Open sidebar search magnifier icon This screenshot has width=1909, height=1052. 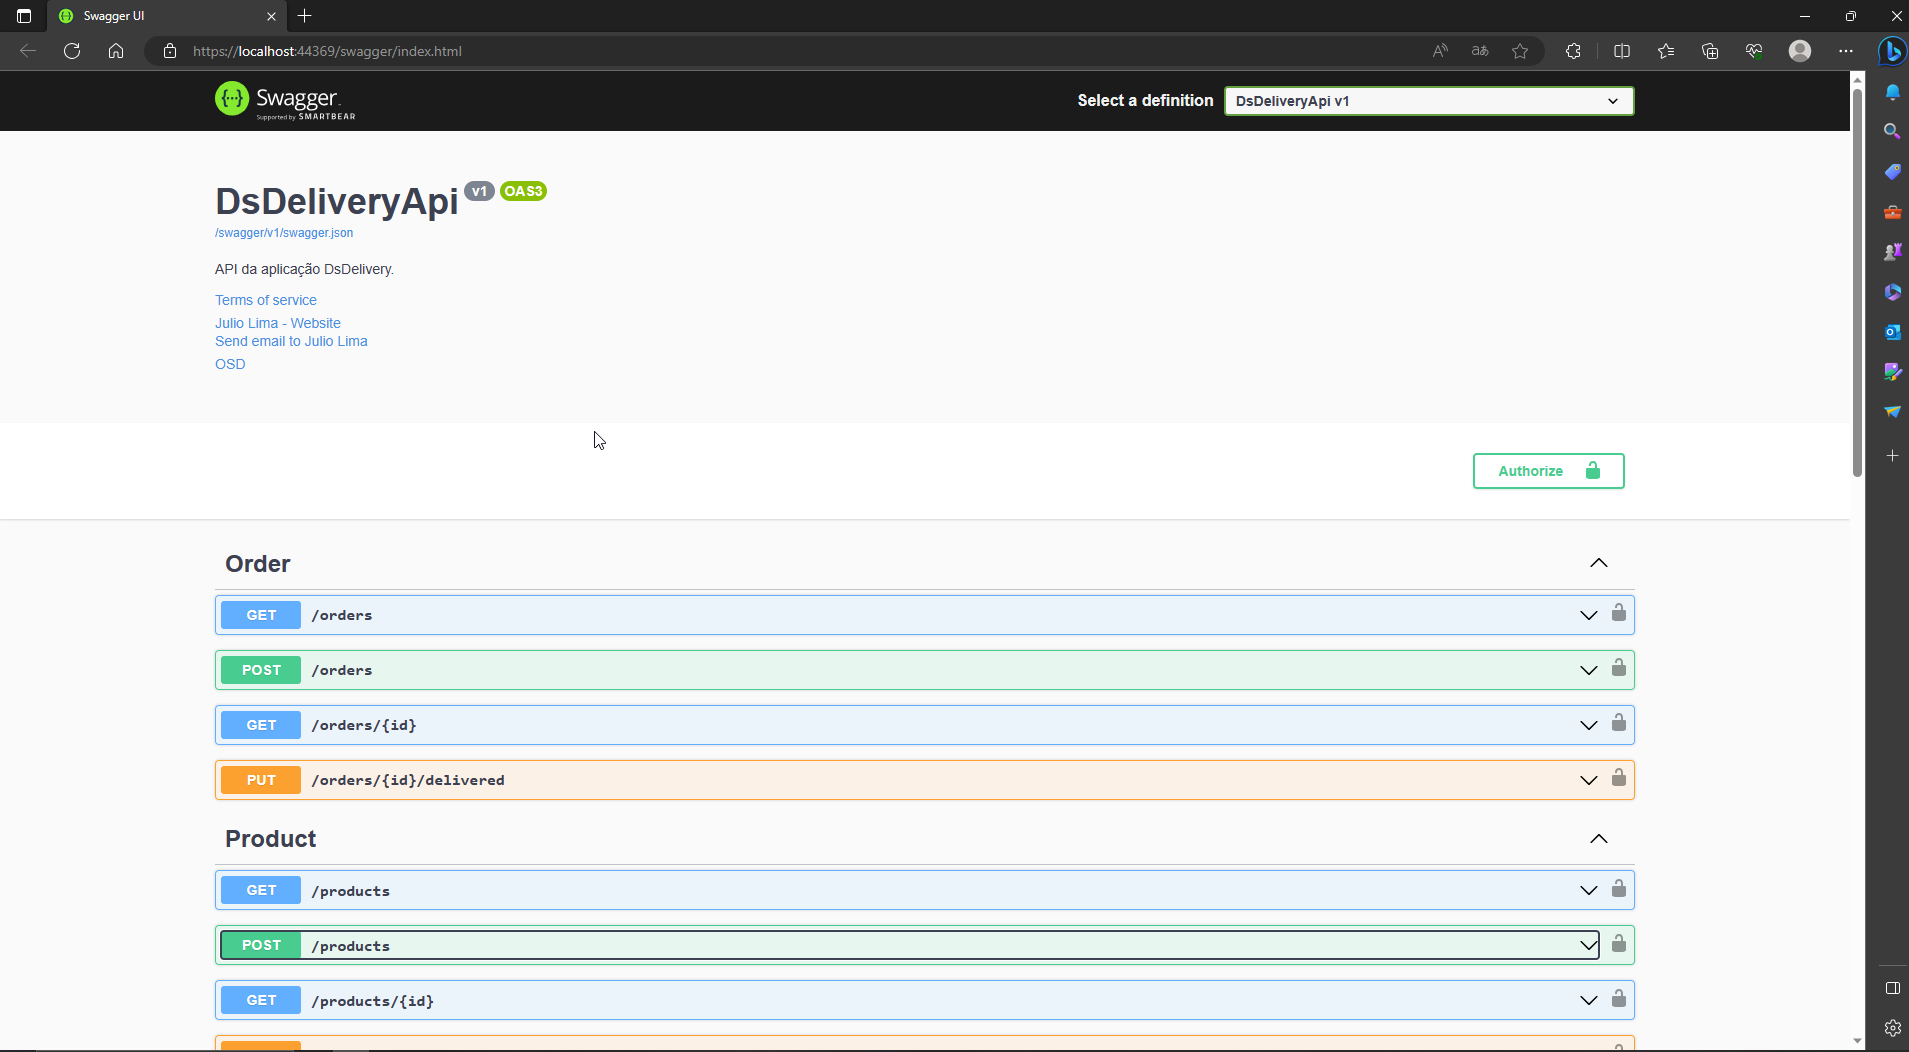click(1892, 131)
